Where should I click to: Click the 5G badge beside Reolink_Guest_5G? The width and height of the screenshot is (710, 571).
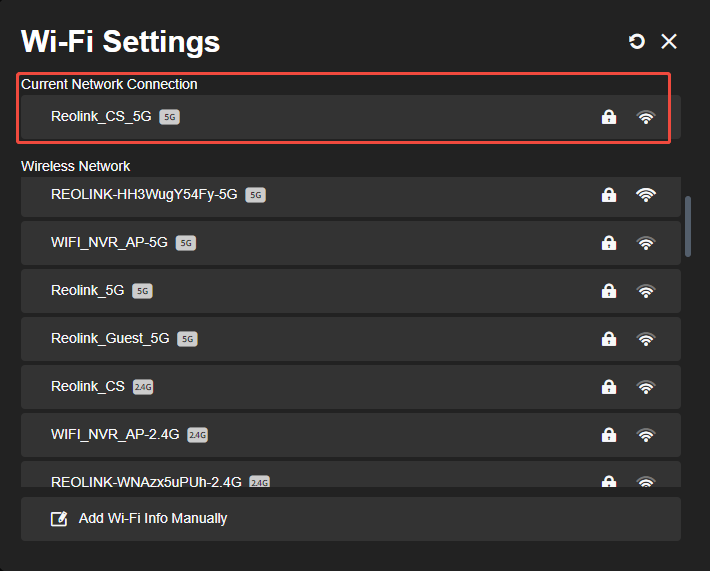click(187, 339)
